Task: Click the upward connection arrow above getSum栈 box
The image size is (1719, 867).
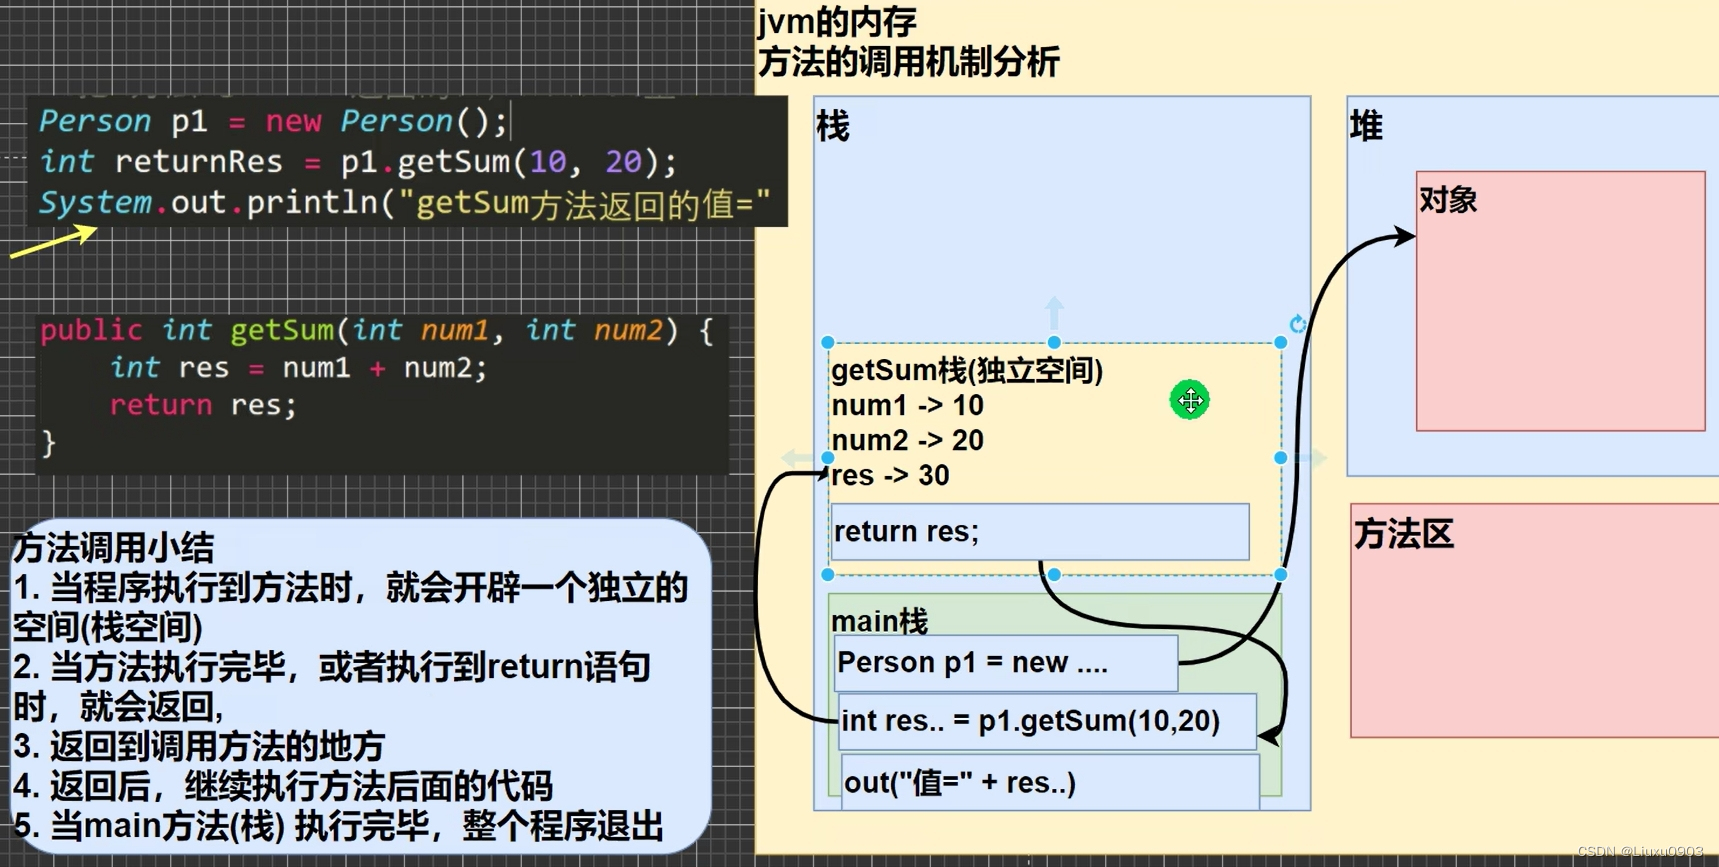Action: [x=1054, y=311]
